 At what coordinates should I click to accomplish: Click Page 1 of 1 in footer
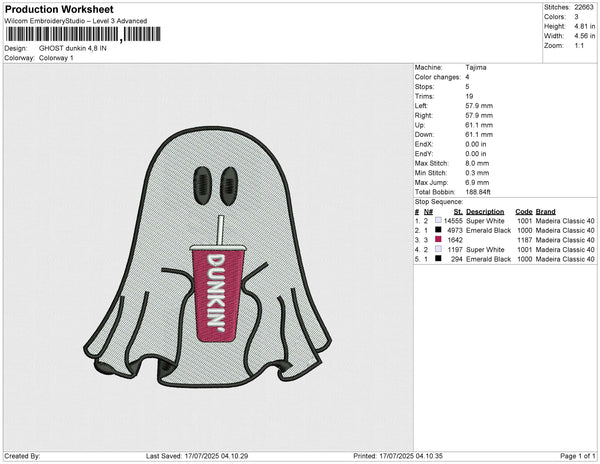[x=578, y=456]
